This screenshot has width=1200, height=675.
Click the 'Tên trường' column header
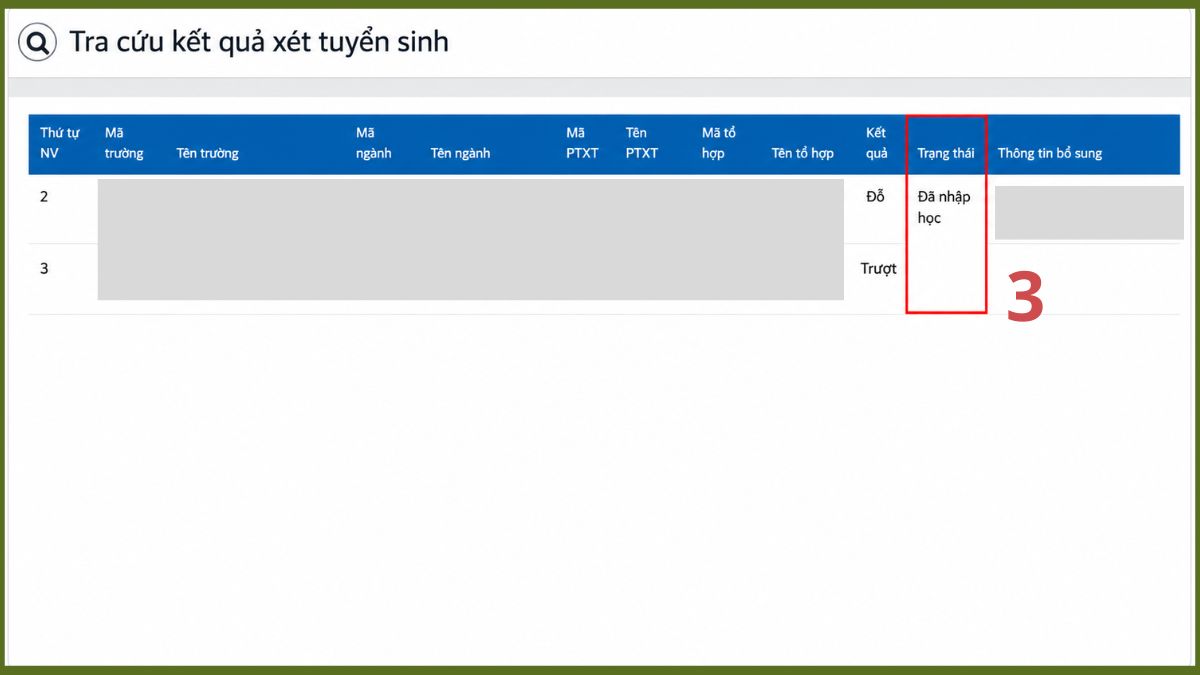(x=207, y=153)
